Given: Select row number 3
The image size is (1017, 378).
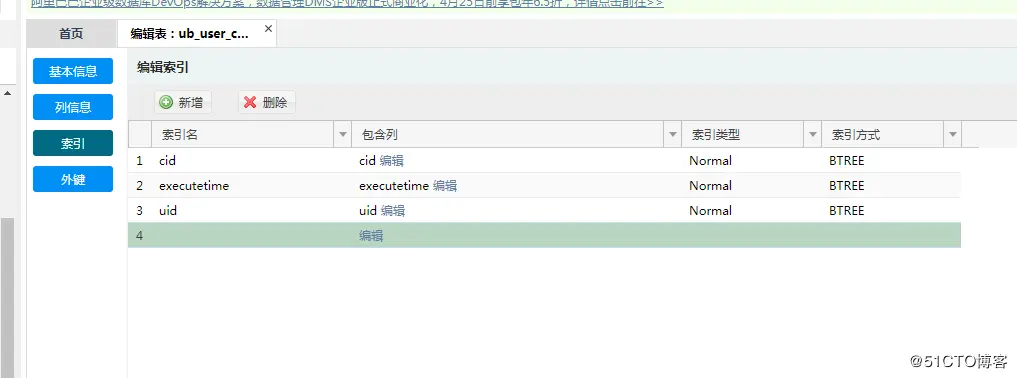Looking at the screenshot, I should click(139, 211).
